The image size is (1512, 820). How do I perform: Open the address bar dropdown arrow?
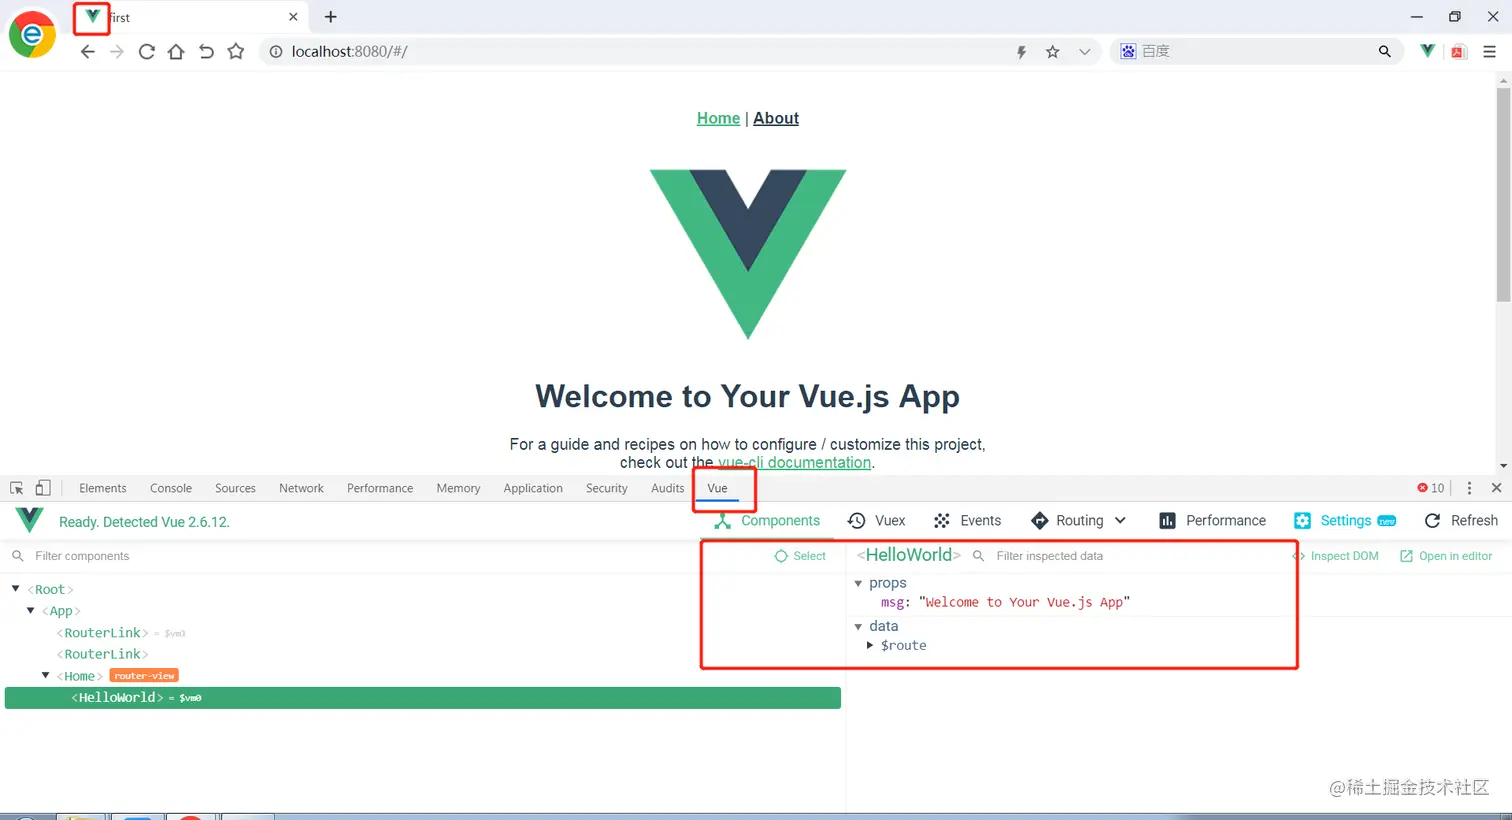(1084, 52)
